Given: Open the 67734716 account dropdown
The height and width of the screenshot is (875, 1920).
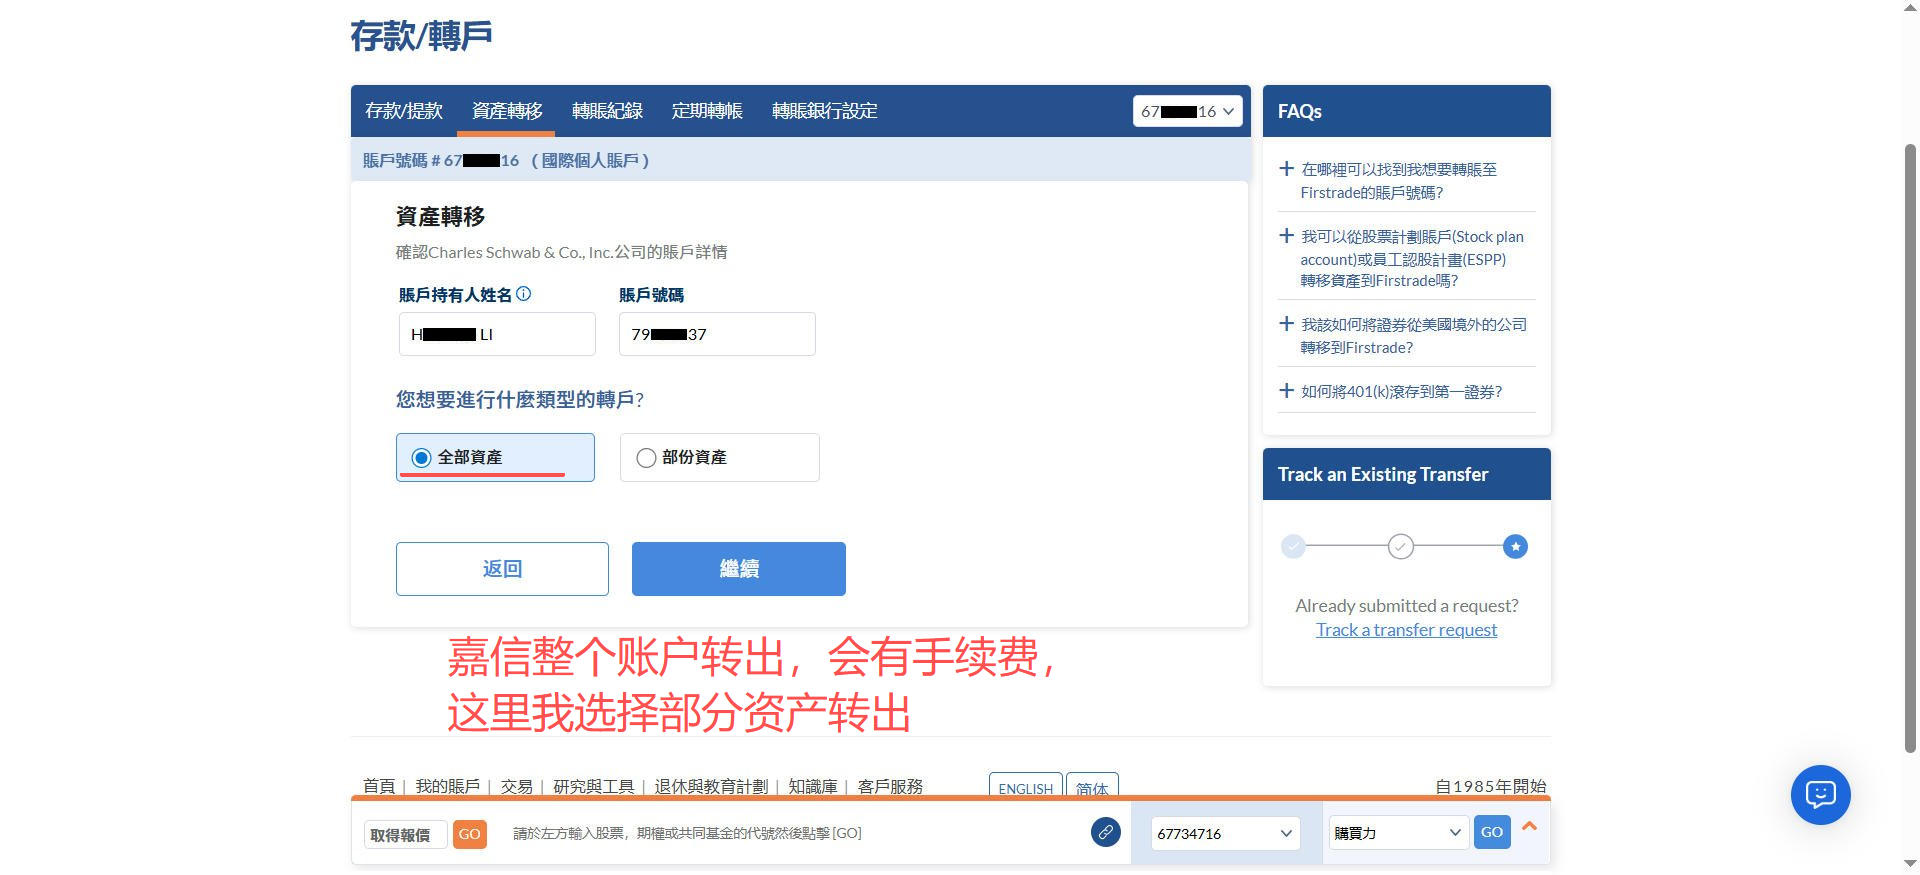Looking at the screenshot, I should [x=1224, y=833].
